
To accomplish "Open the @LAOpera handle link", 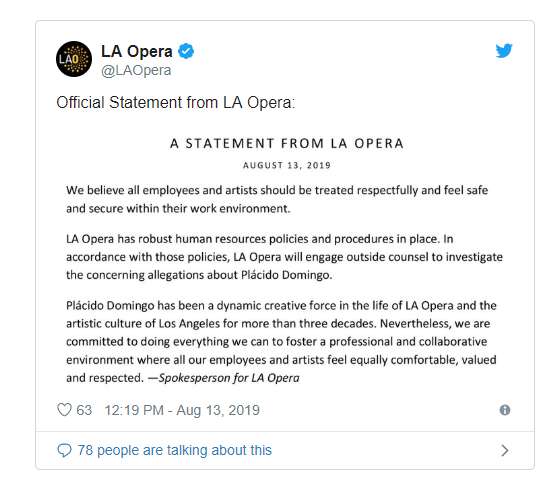I will coord(136,70).
